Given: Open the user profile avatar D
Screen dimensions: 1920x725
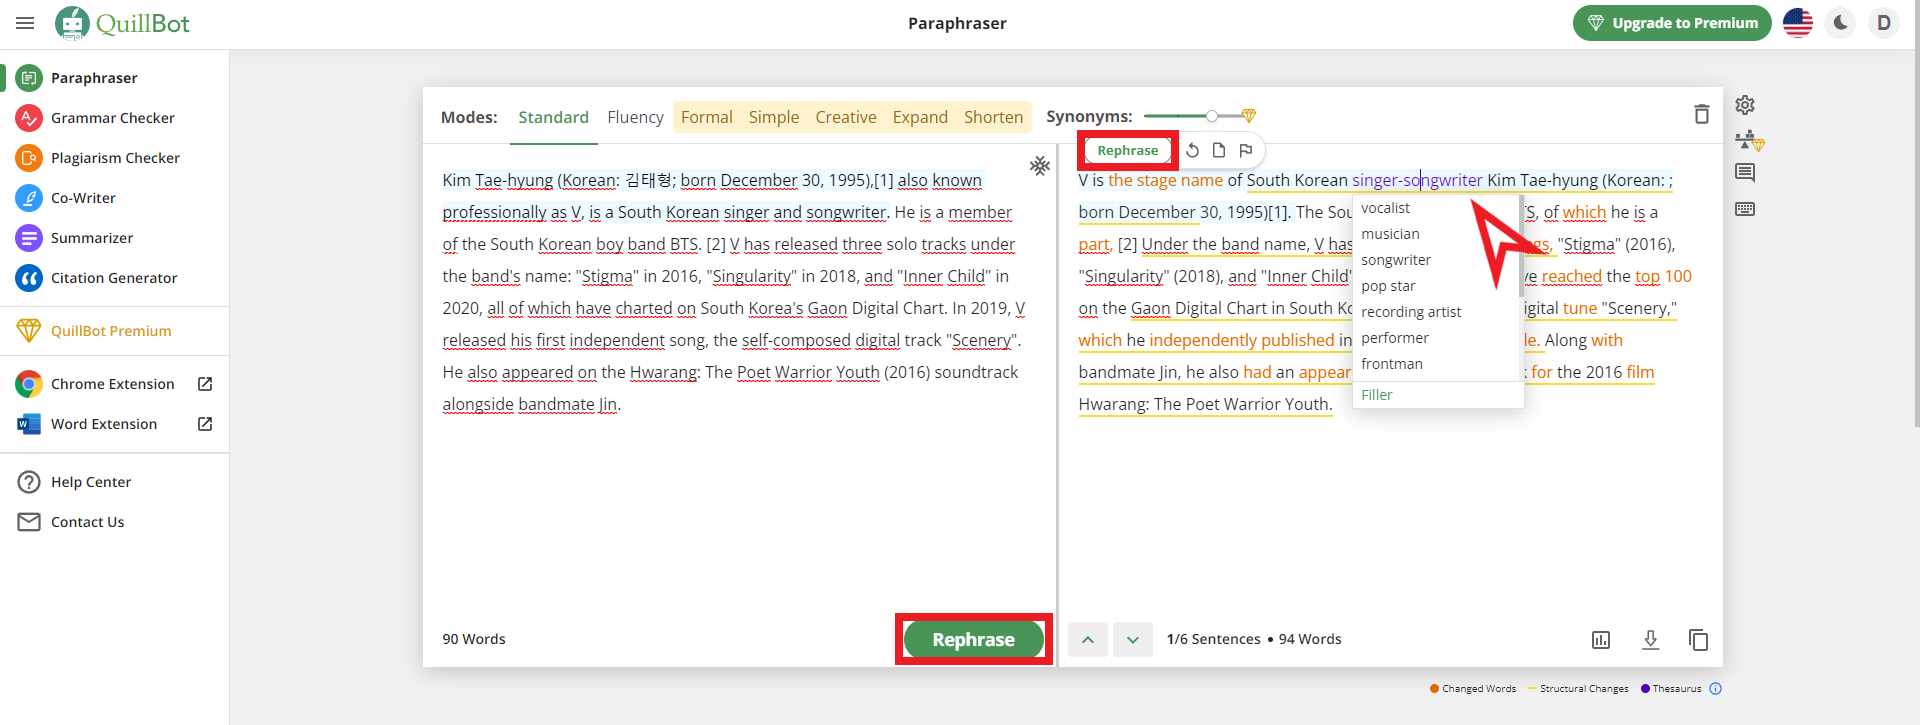Looking at the screenshot, I should 1884,23.
